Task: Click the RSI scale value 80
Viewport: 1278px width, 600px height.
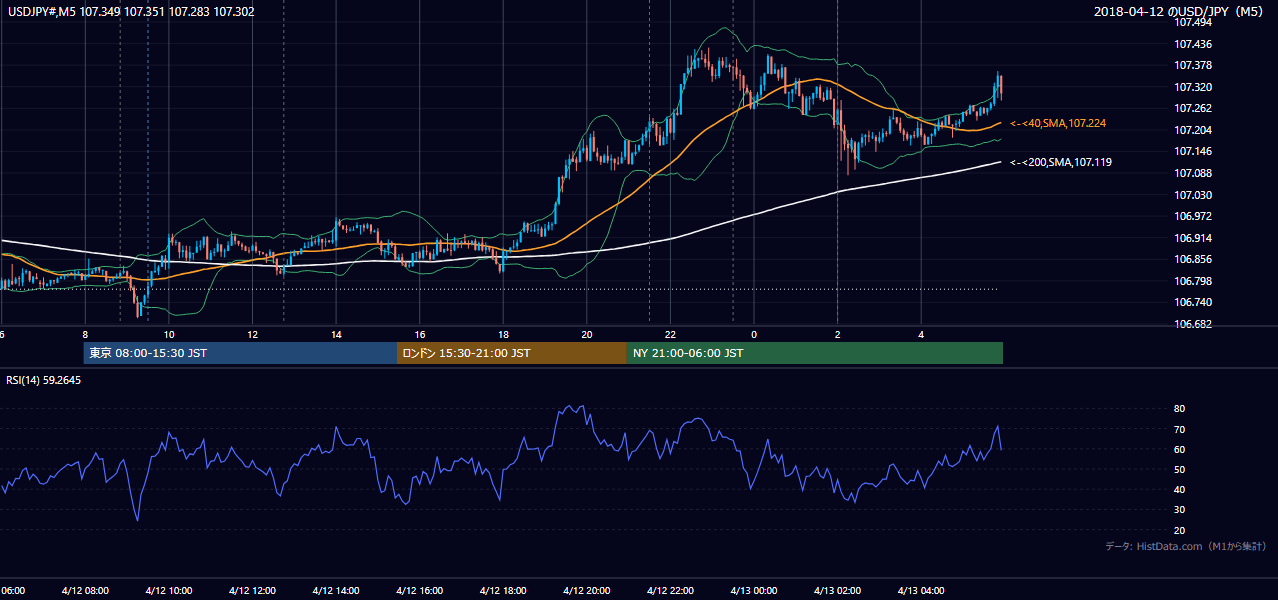Action: point(1180,409)
